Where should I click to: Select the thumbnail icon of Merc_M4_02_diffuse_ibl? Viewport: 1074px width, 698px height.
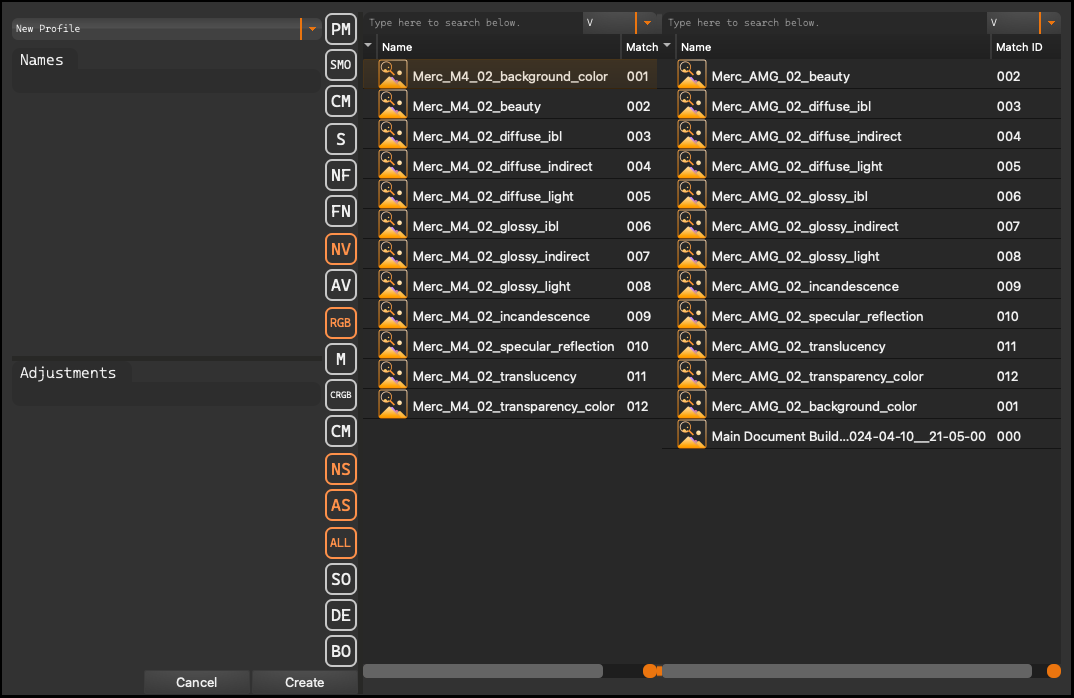click(392, 136)
